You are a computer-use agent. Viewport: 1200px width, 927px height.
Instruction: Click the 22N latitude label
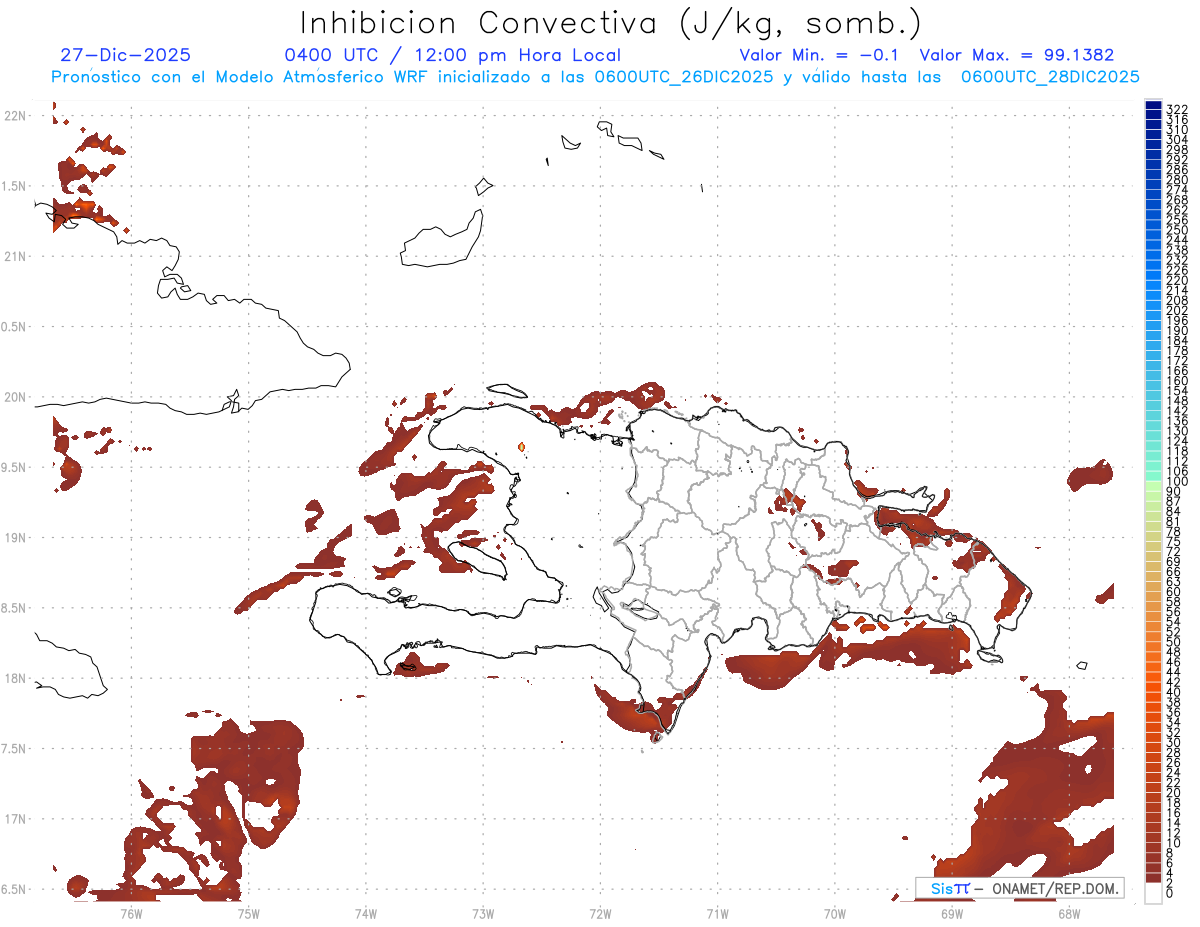pos(16,116)
